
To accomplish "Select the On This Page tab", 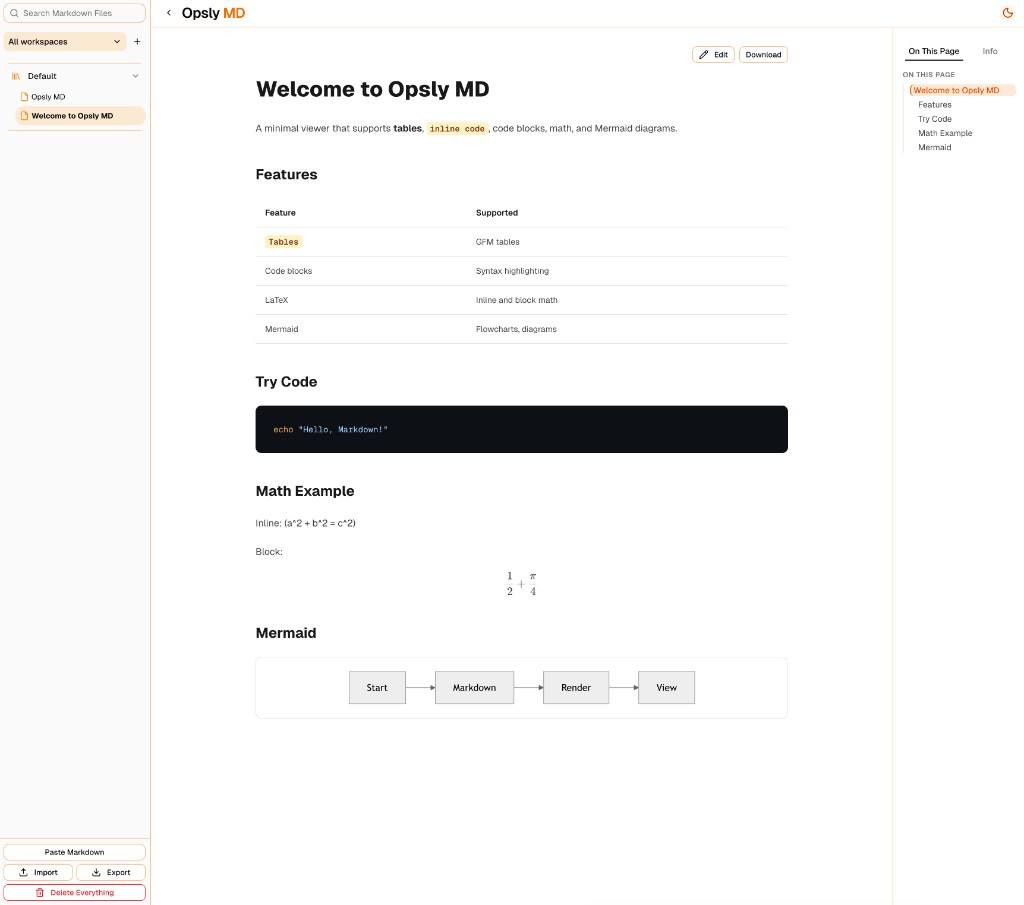I will [933, 51].
